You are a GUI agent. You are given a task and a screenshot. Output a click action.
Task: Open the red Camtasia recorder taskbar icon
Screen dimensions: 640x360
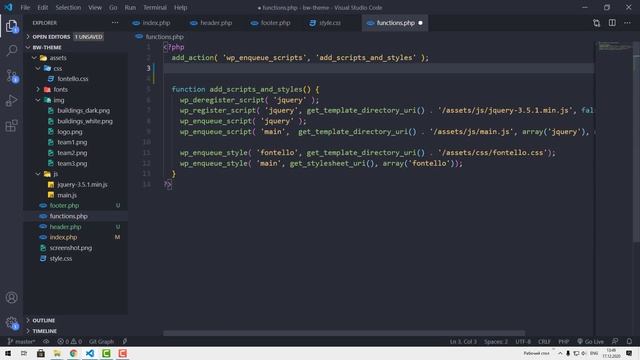pyautogui.click(x=122, y=353)
